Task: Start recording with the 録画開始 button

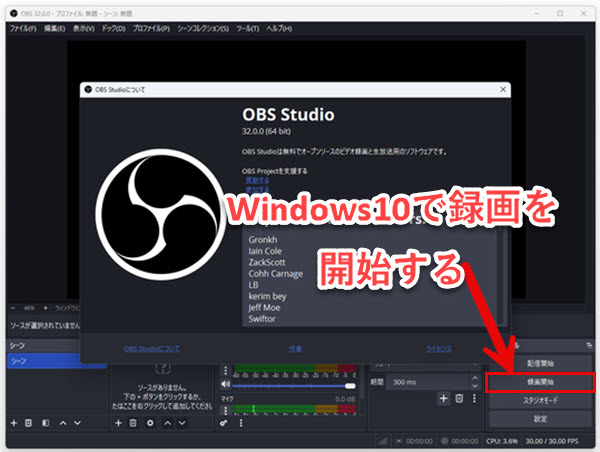Action: pos(540,382)
